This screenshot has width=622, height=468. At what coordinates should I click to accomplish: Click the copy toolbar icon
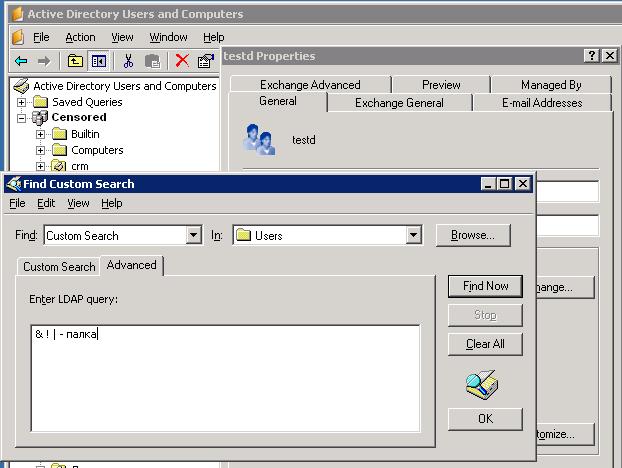[x=152, y=61]
